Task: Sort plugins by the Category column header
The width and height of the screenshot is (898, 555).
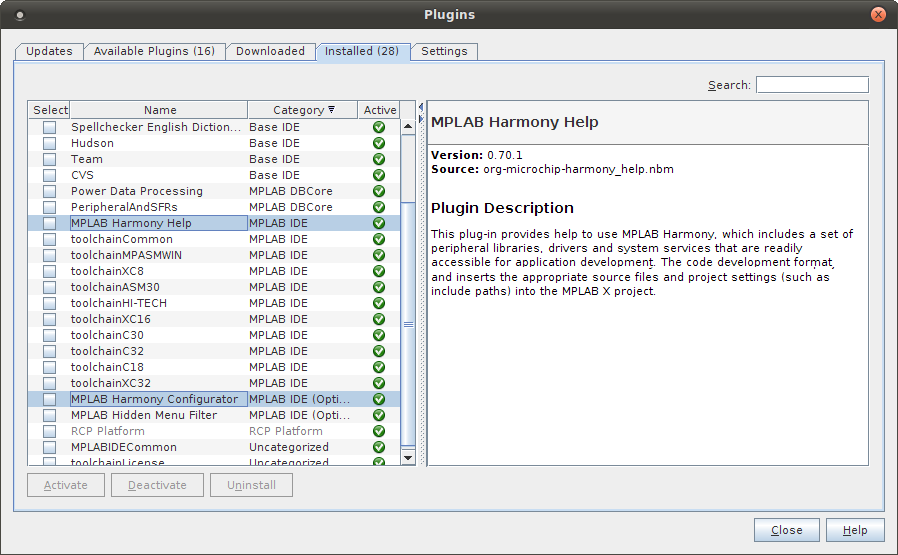Action: 302,110
